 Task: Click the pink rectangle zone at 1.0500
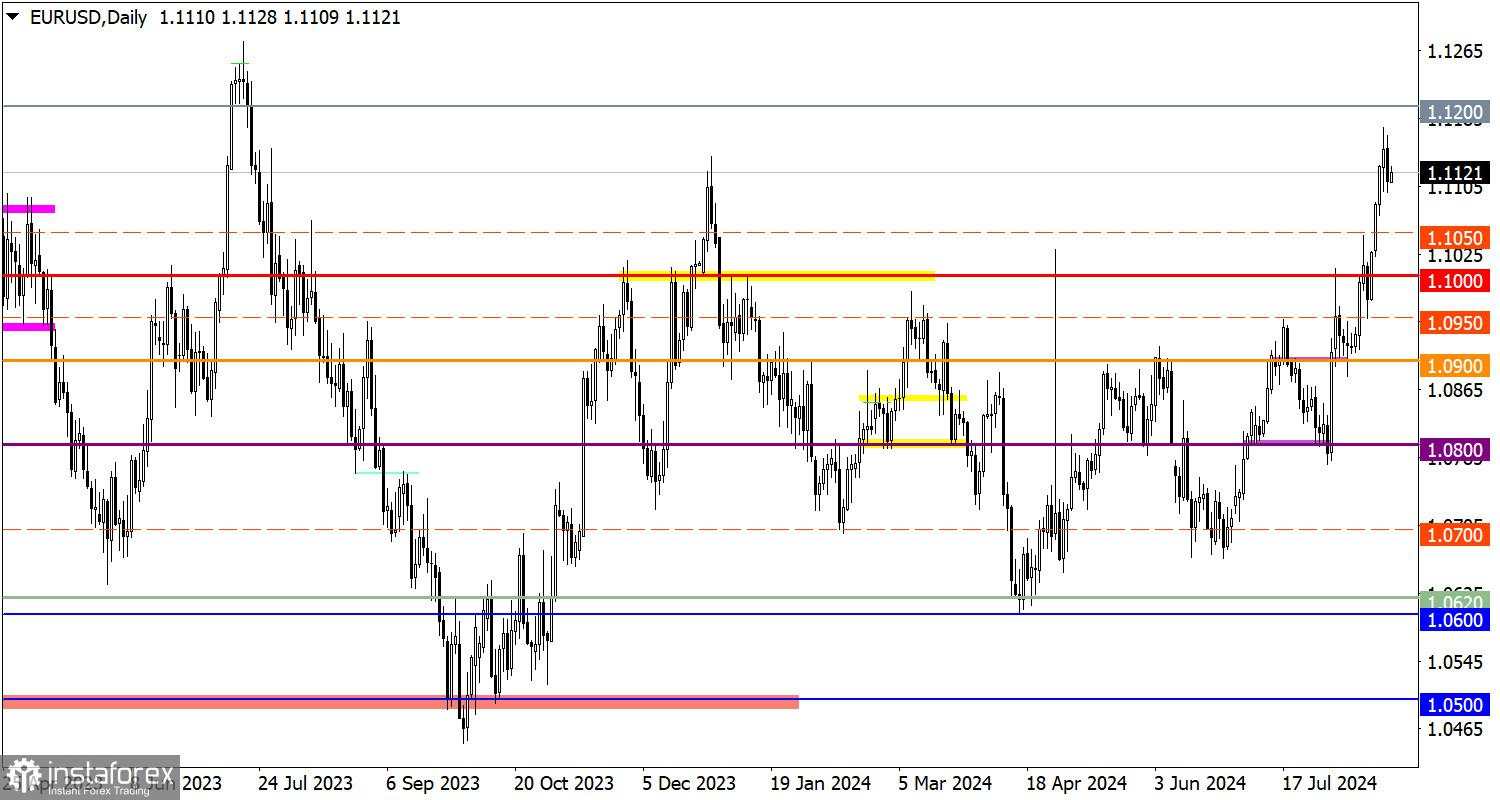pyautogui.click(x=401, y=702)
